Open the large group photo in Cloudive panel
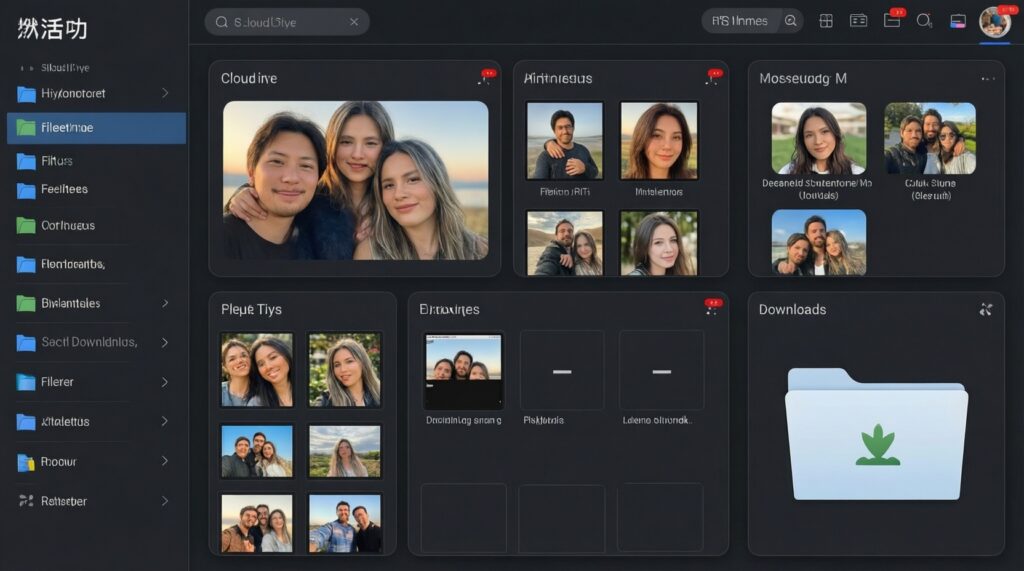The height and width of the screenshot is (571, 1024). point(355,180)
